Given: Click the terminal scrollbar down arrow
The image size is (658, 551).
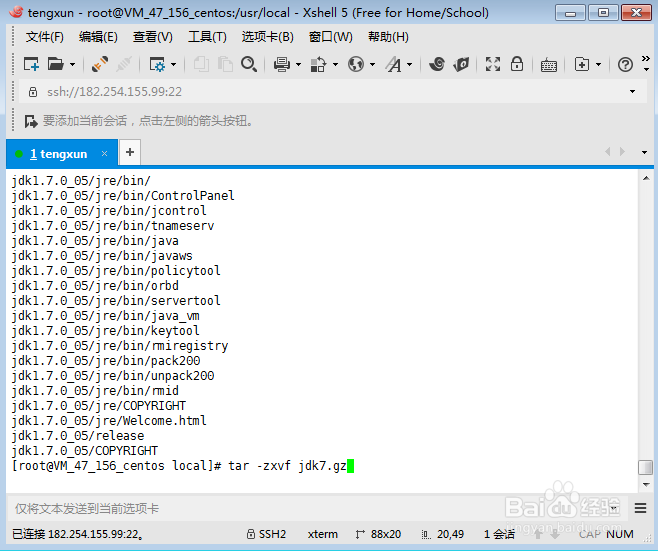Looking at the screenshot, I should (x=646, y=485).
